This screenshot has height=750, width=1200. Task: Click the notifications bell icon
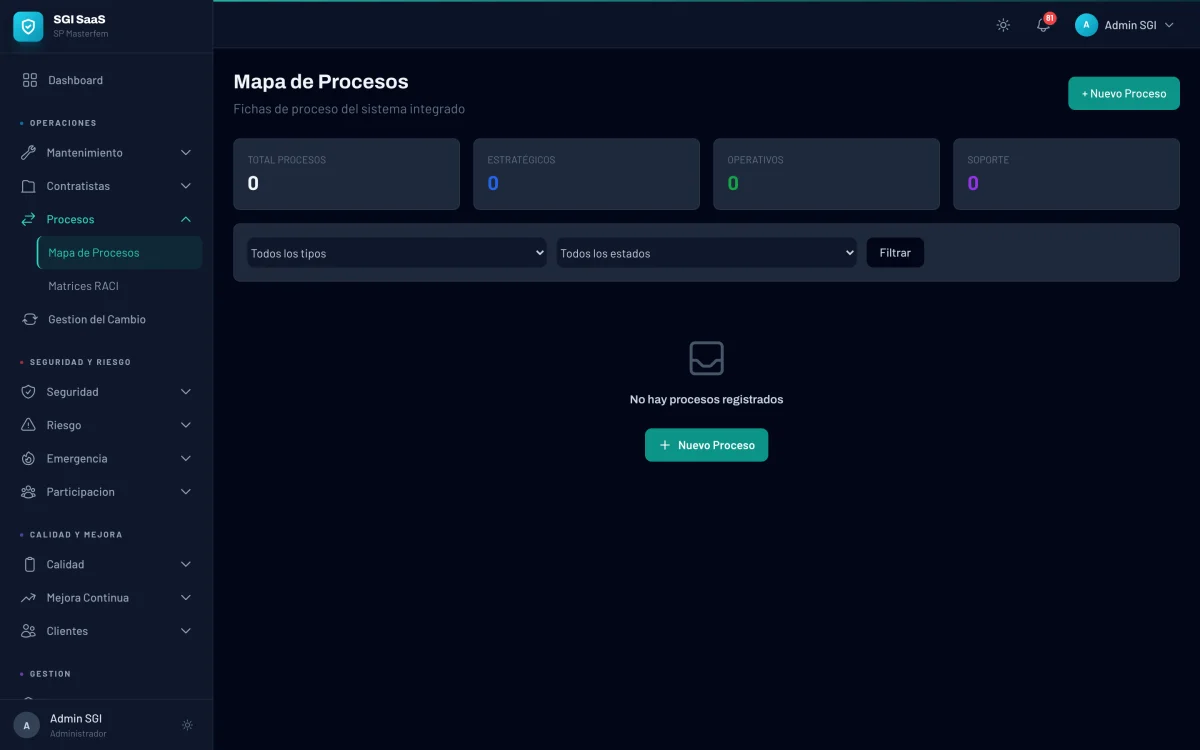point(1043,24)
